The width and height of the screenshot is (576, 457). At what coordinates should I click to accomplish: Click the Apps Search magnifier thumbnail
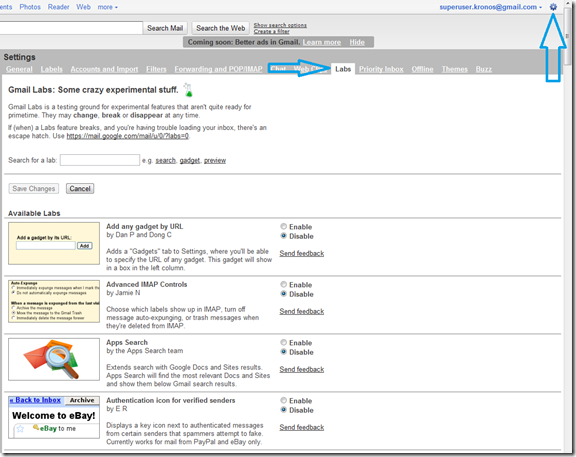[x=54, y=359]
